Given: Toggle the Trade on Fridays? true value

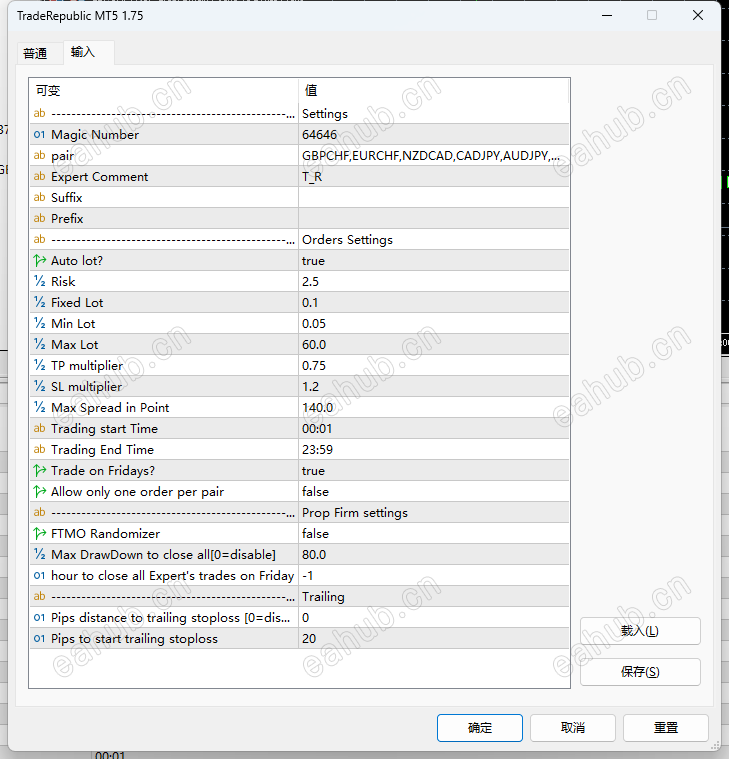Looking at the screenshot, I should click(x=433, y=471).
